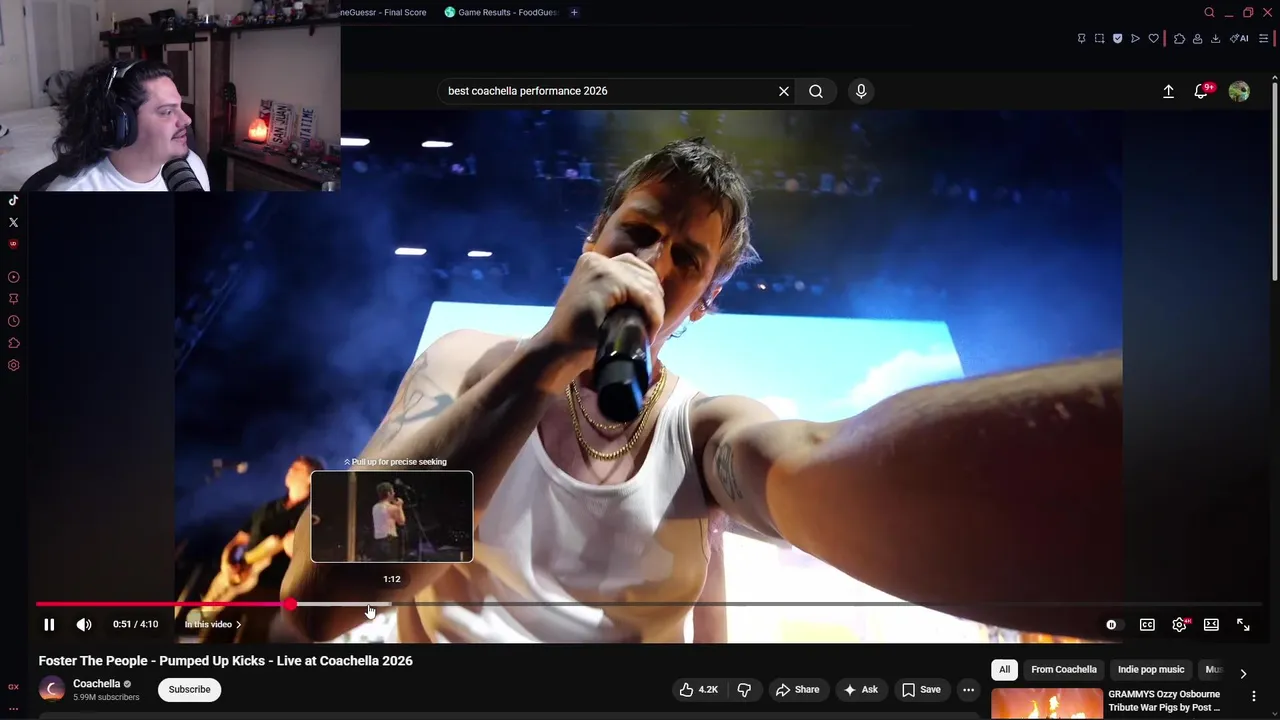Open X (Twitter) in the browser's sidebar

pyautogui.click(x=14, y=222)
